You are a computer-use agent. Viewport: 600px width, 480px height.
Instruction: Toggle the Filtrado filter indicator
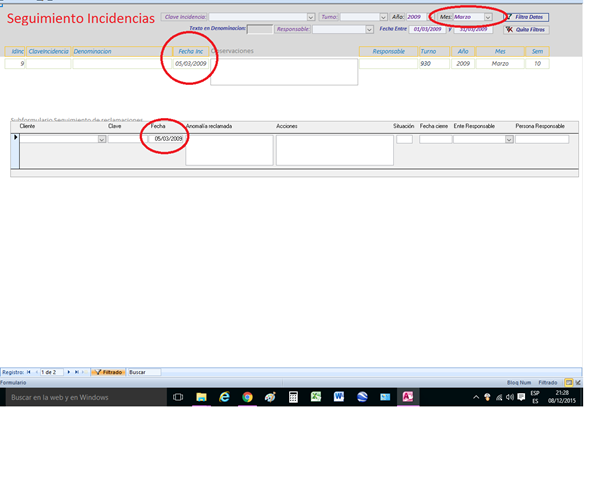pyautogui.click(x=109, y=372)
